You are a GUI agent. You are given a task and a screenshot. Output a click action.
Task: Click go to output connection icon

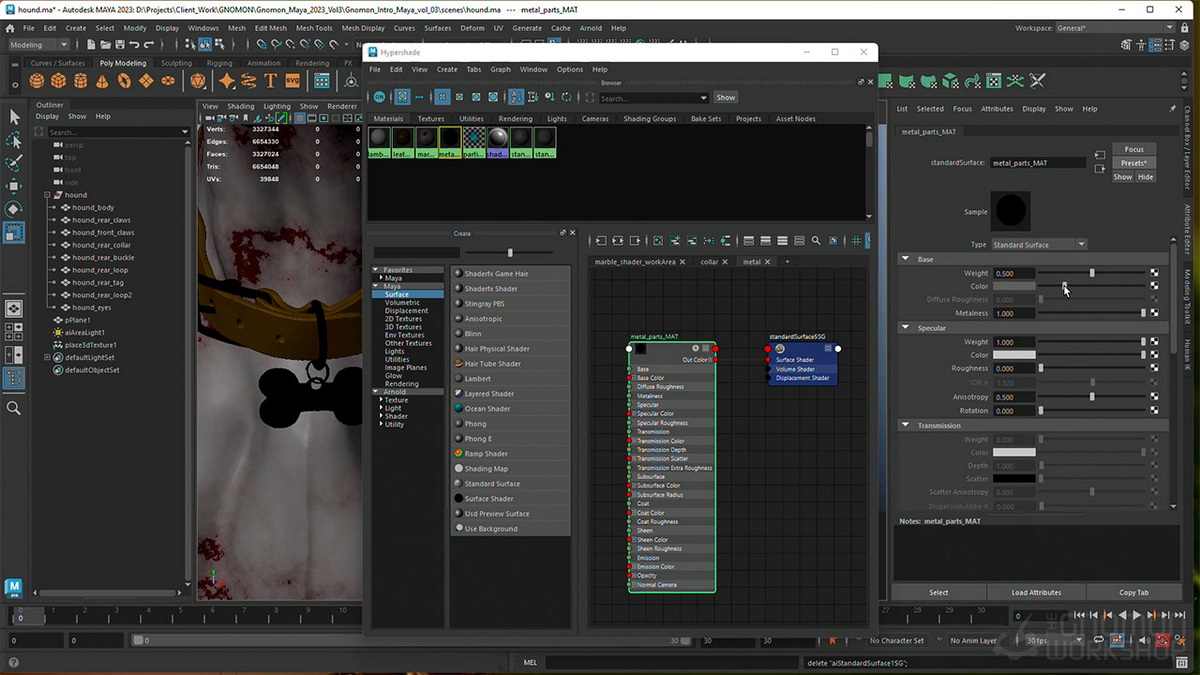tap(1100, 171)
